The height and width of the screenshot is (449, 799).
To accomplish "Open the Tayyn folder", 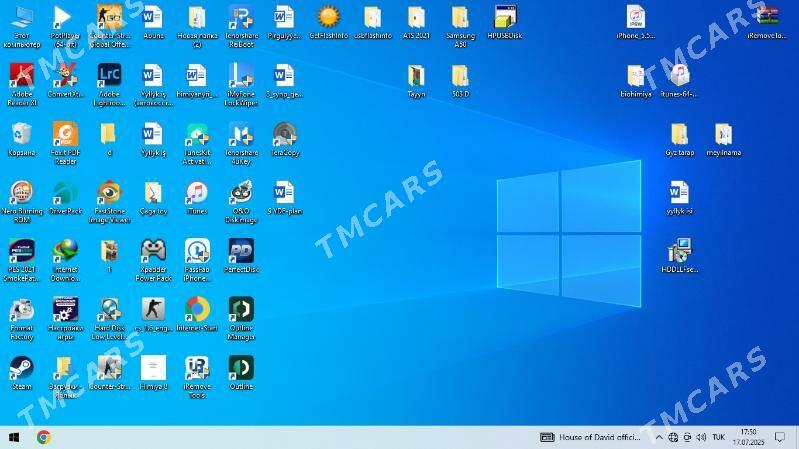I will (x=416, y=81).
